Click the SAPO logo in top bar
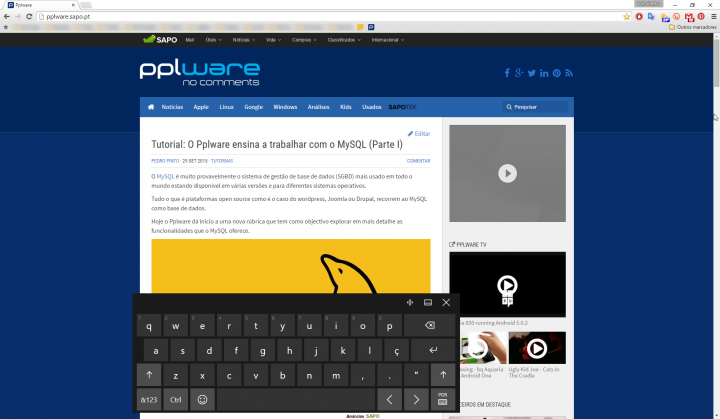The width and height of the screenshot is (720, 419). click(x=160, y=40)
